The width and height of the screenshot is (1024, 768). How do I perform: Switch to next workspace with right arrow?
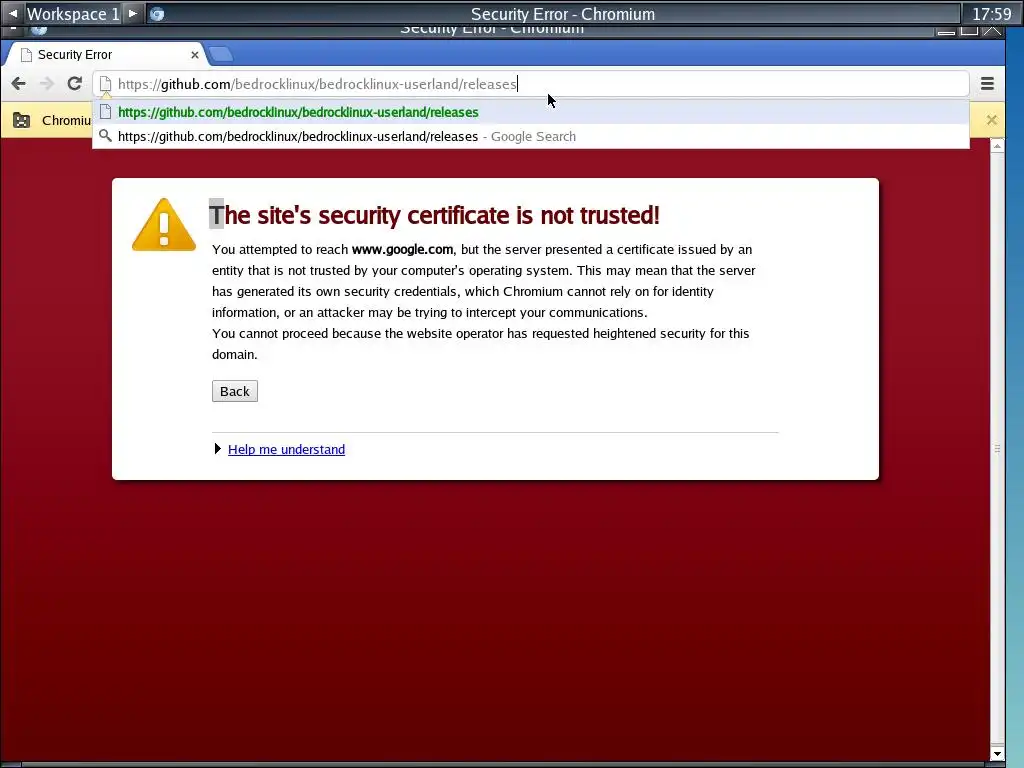[x=133, y=13]
